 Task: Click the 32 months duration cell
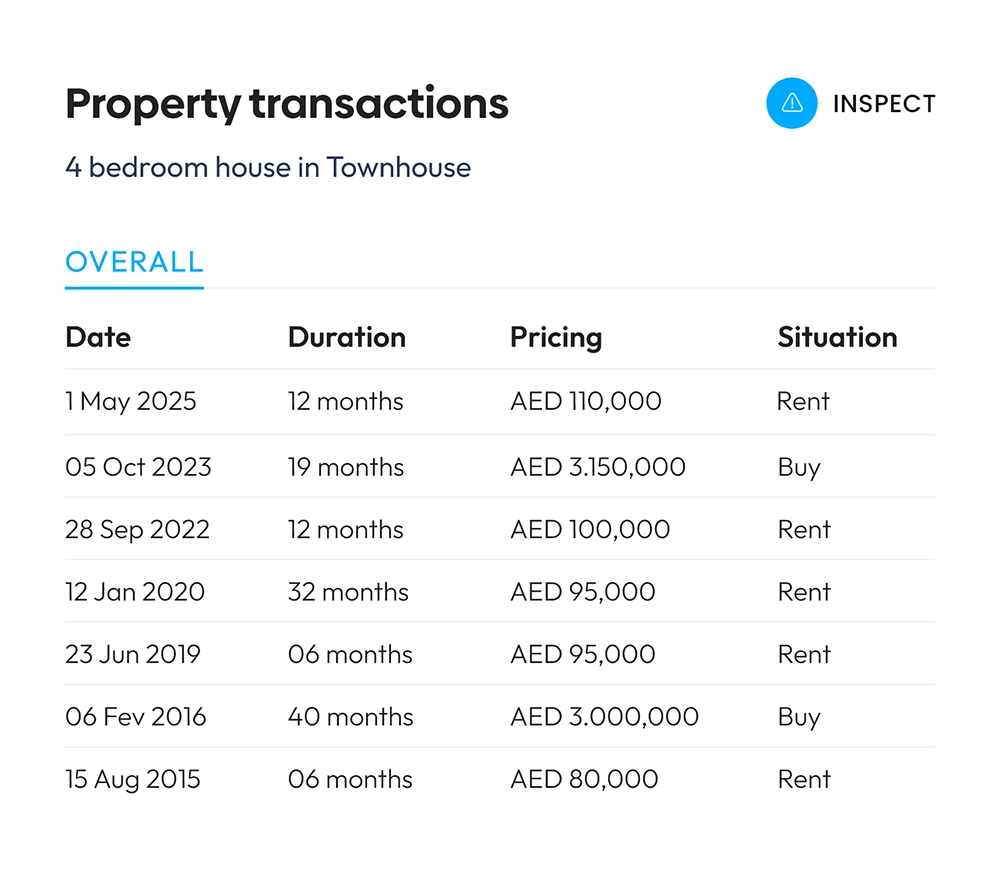click(348, 592)
